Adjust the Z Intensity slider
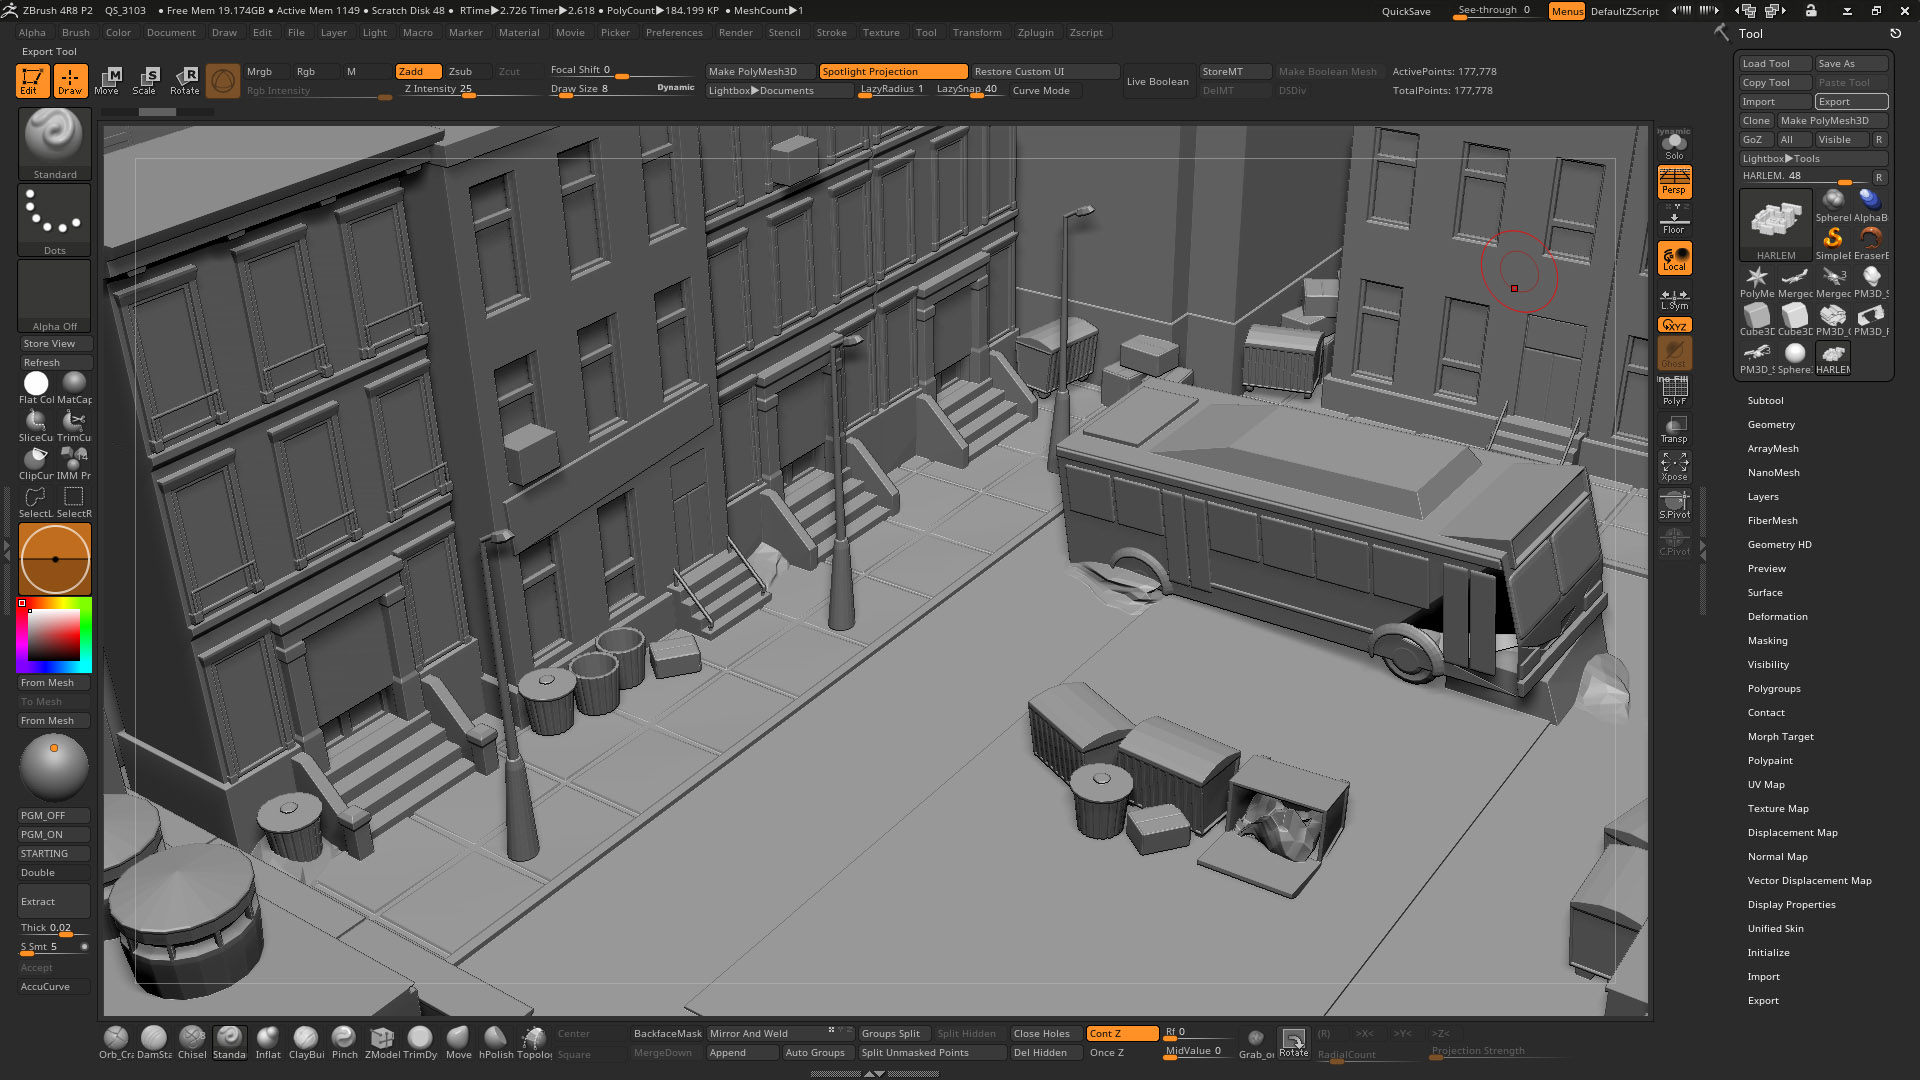The width and height of the screenshot is (1920, 1080). click(x=468, y=90)
